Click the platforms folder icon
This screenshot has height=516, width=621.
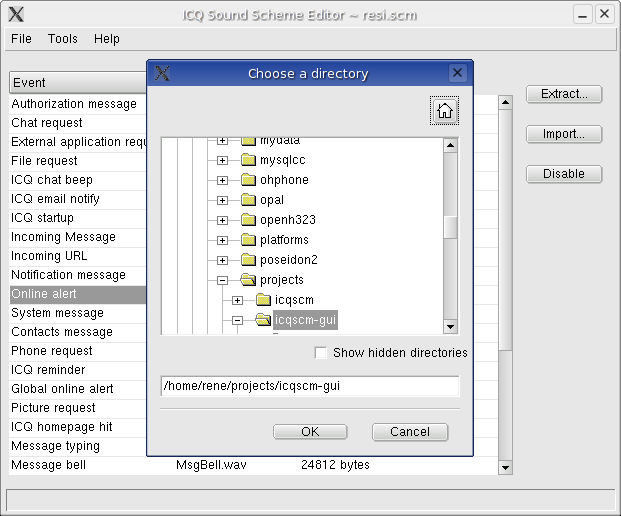(x=248, y=240)
